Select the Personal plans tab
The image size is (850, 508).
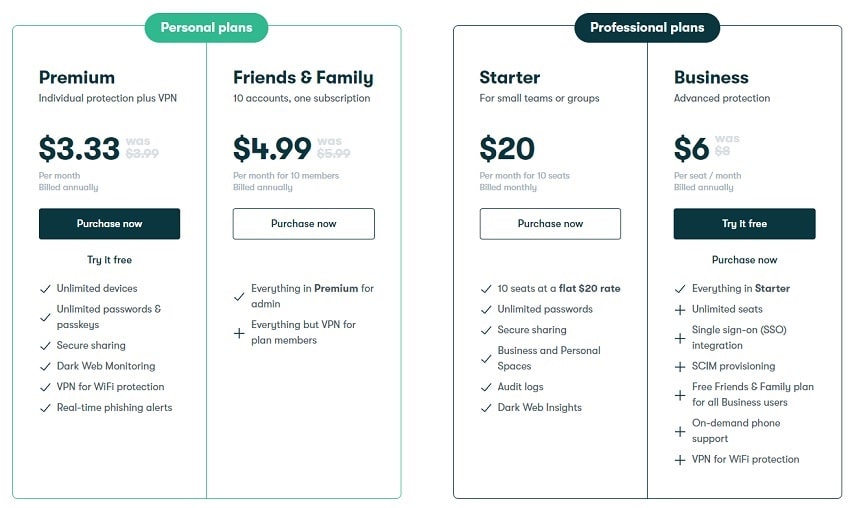[206, 28]
